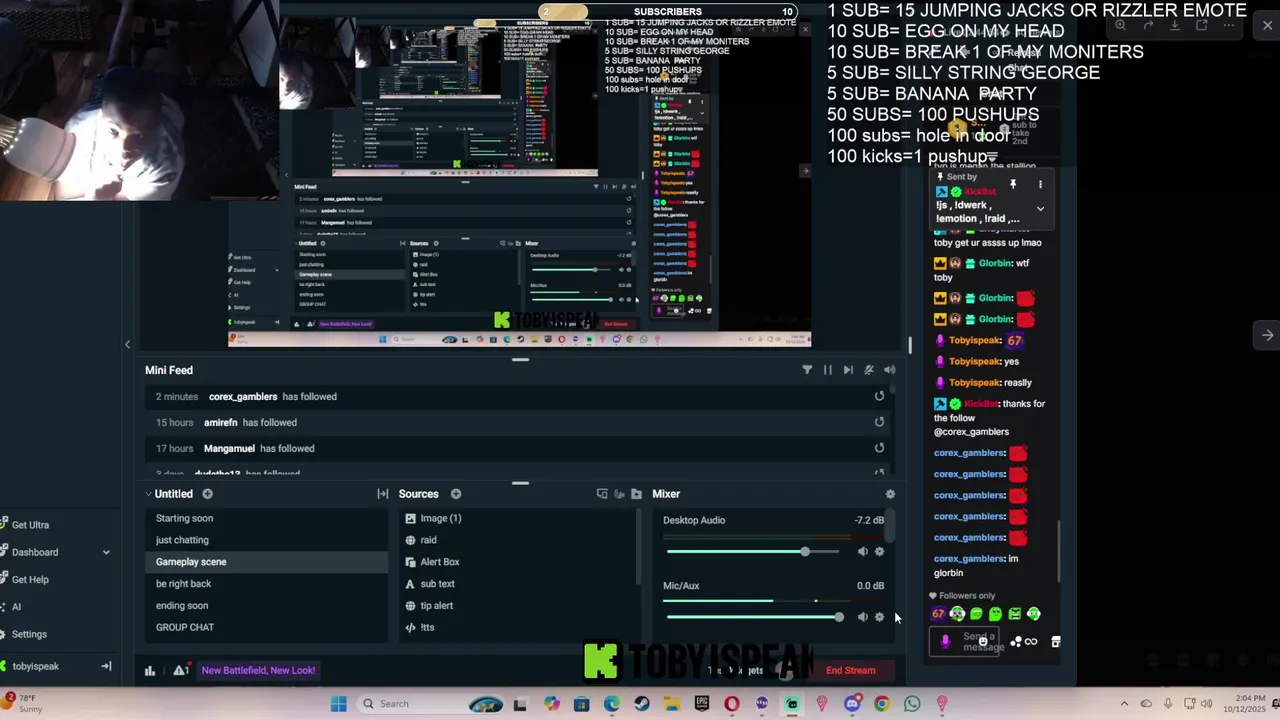
Task: Click the End Stream button
Action: [851, 671]
